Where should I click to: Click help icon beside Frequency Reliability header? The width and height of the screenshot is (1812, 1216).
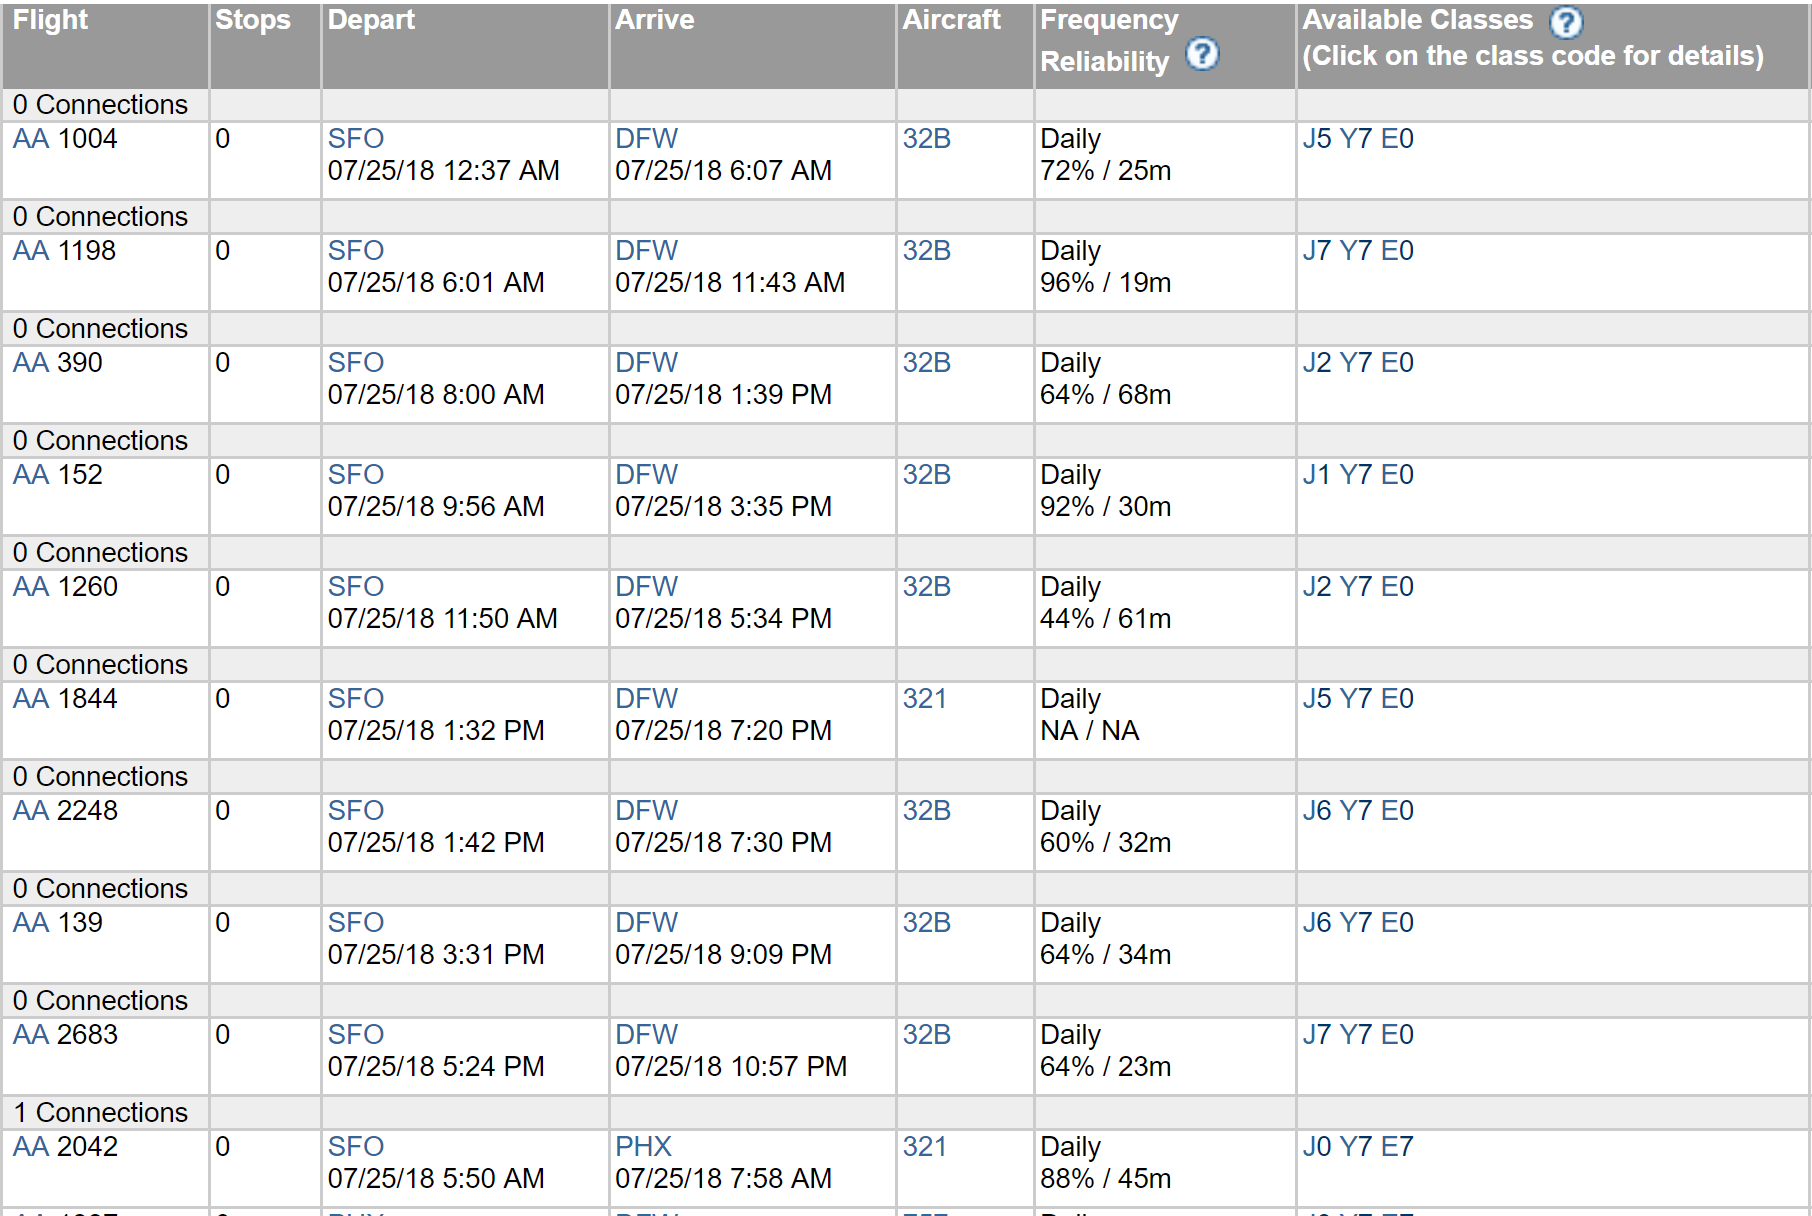click(1202, 54)
